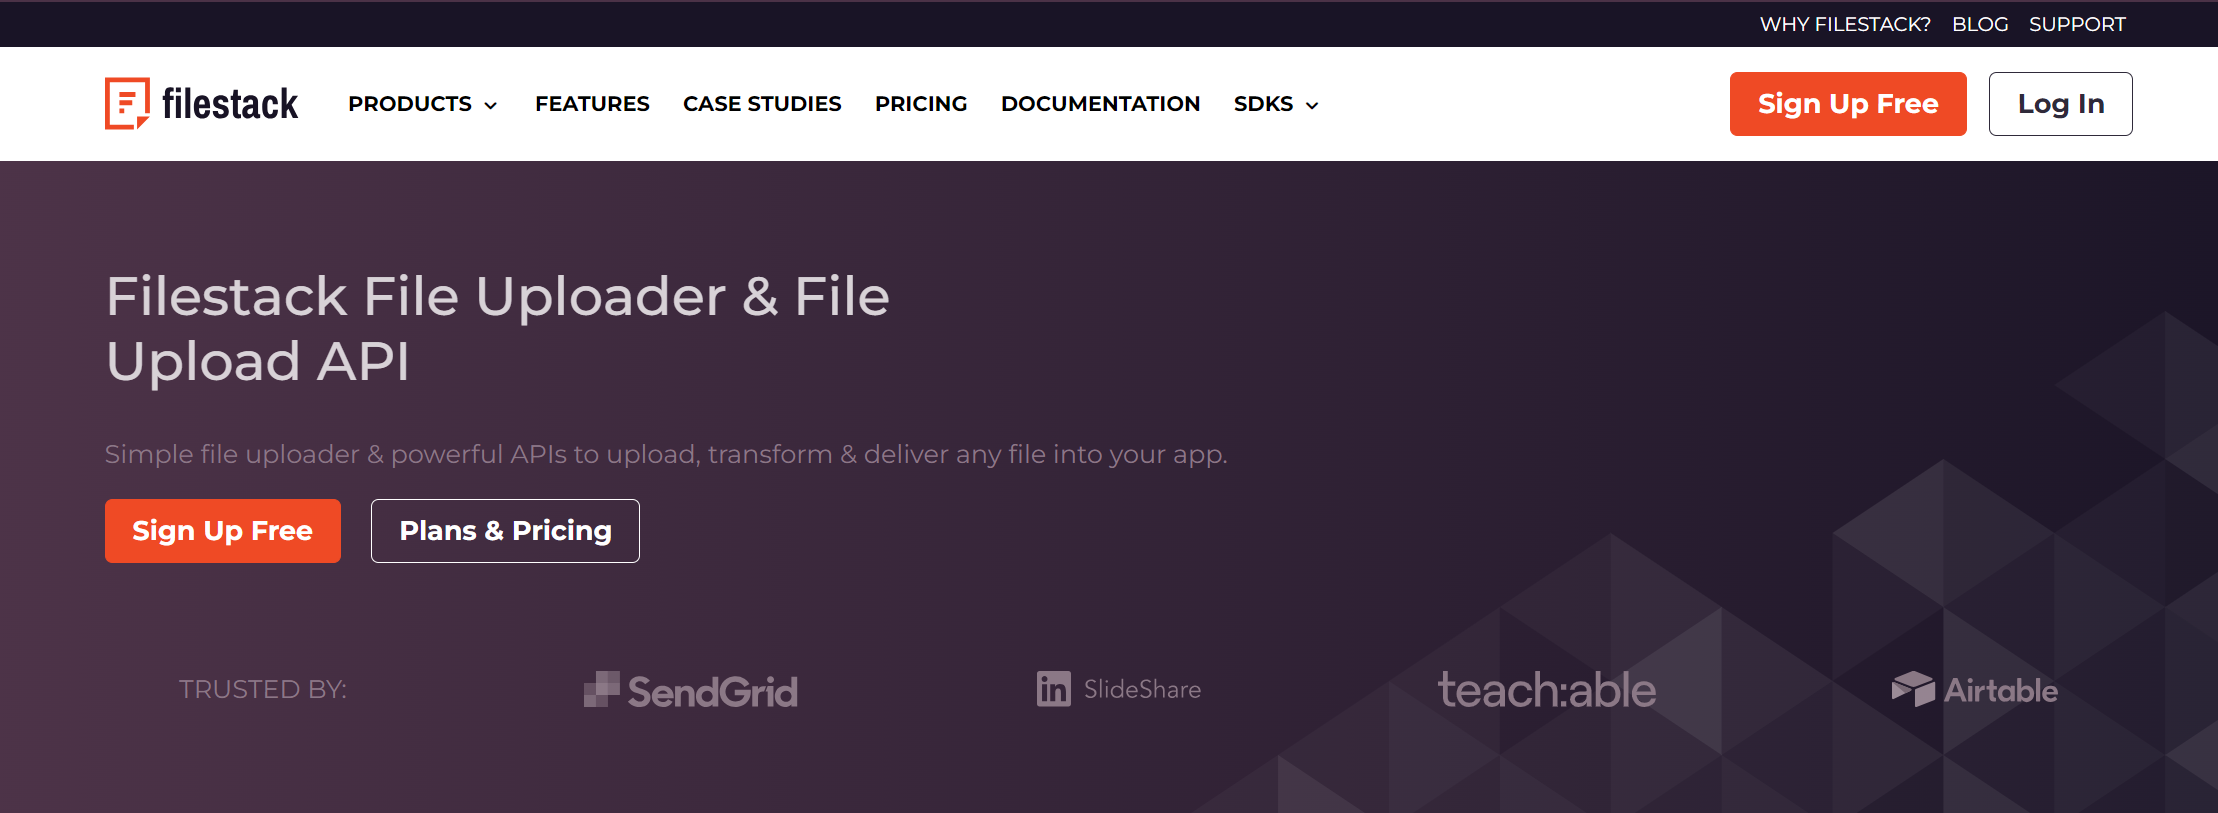Click the Simple file uploader subtitle text

(x=666, y=454)
